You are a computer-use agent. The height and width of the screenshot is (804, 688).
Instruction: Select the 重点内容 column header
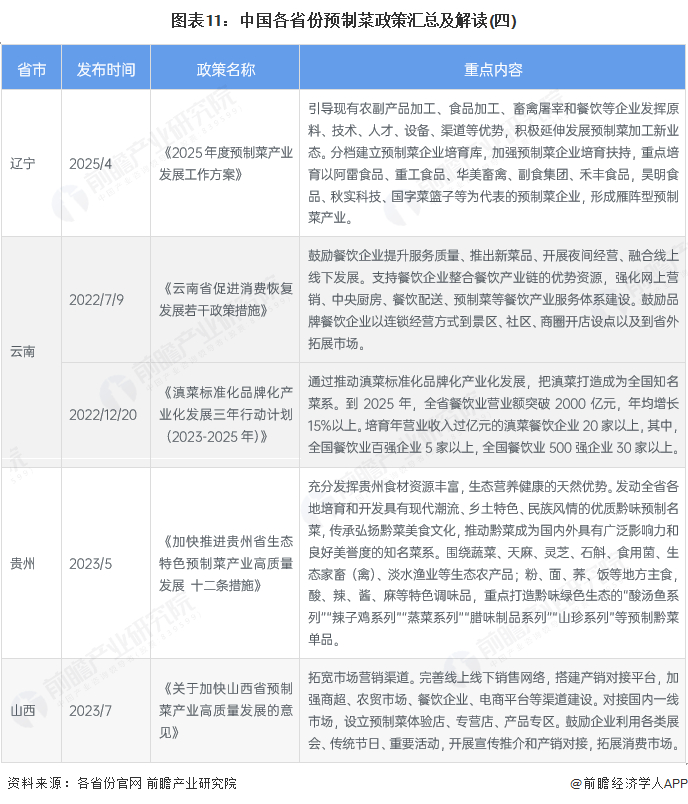(x=493, y=69)
